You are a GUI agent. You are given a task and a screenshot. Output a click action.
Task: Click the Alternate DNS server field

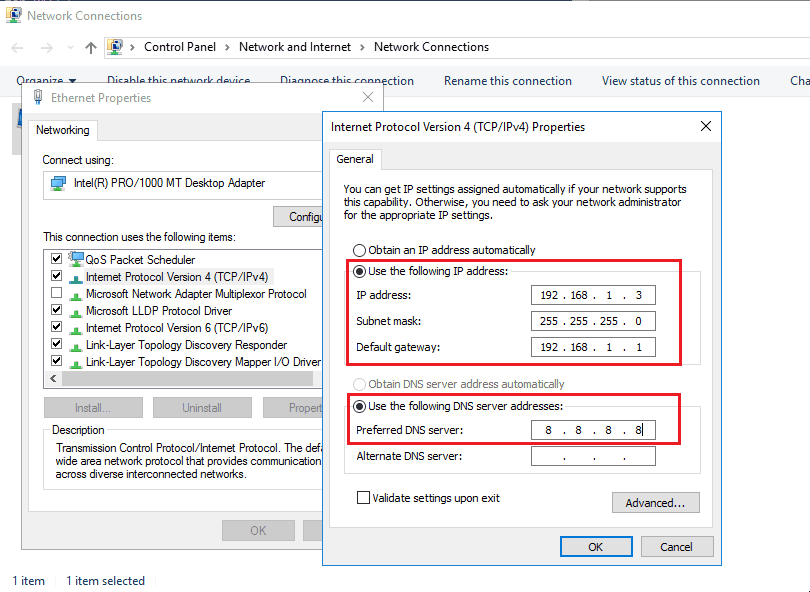pyautogui.click(x=593, y=456)
